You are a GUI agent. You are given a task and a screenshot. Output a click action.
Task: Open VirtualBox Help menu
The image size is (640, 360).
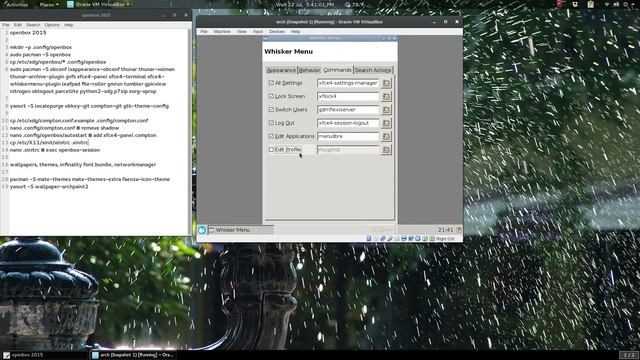pyautogui.click(x=296, y=31)
